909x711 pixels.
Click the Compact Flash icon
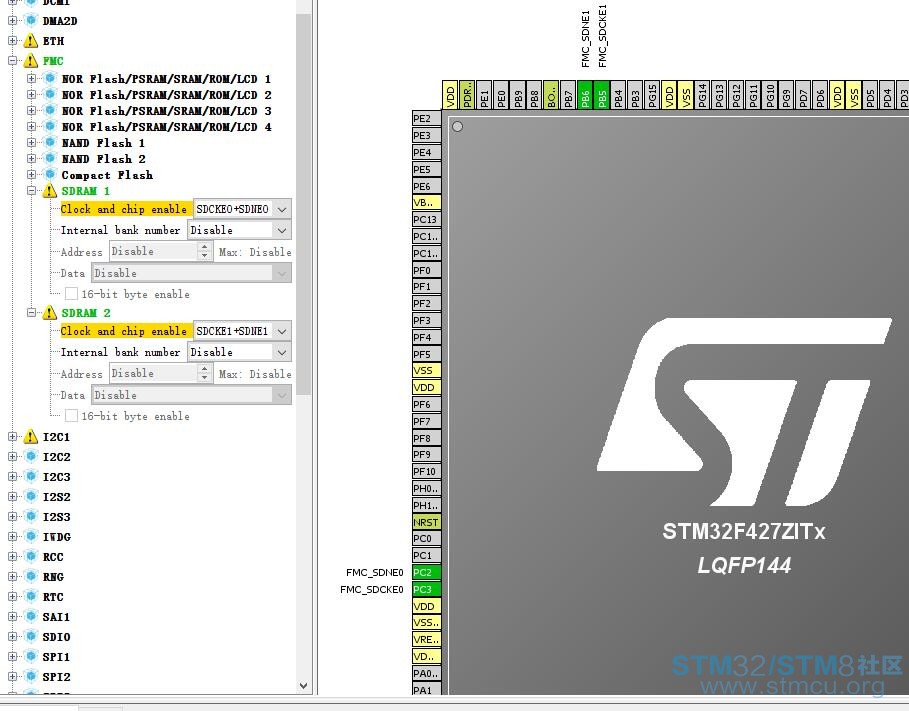tap(50, 175)
